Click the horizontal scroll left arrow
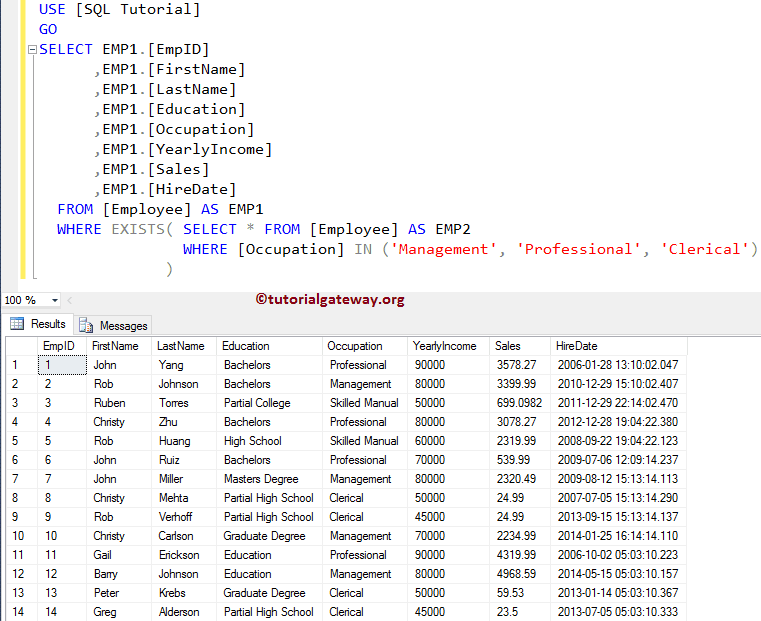Viewport: 761px width, 621px height. tap(70, 300)
